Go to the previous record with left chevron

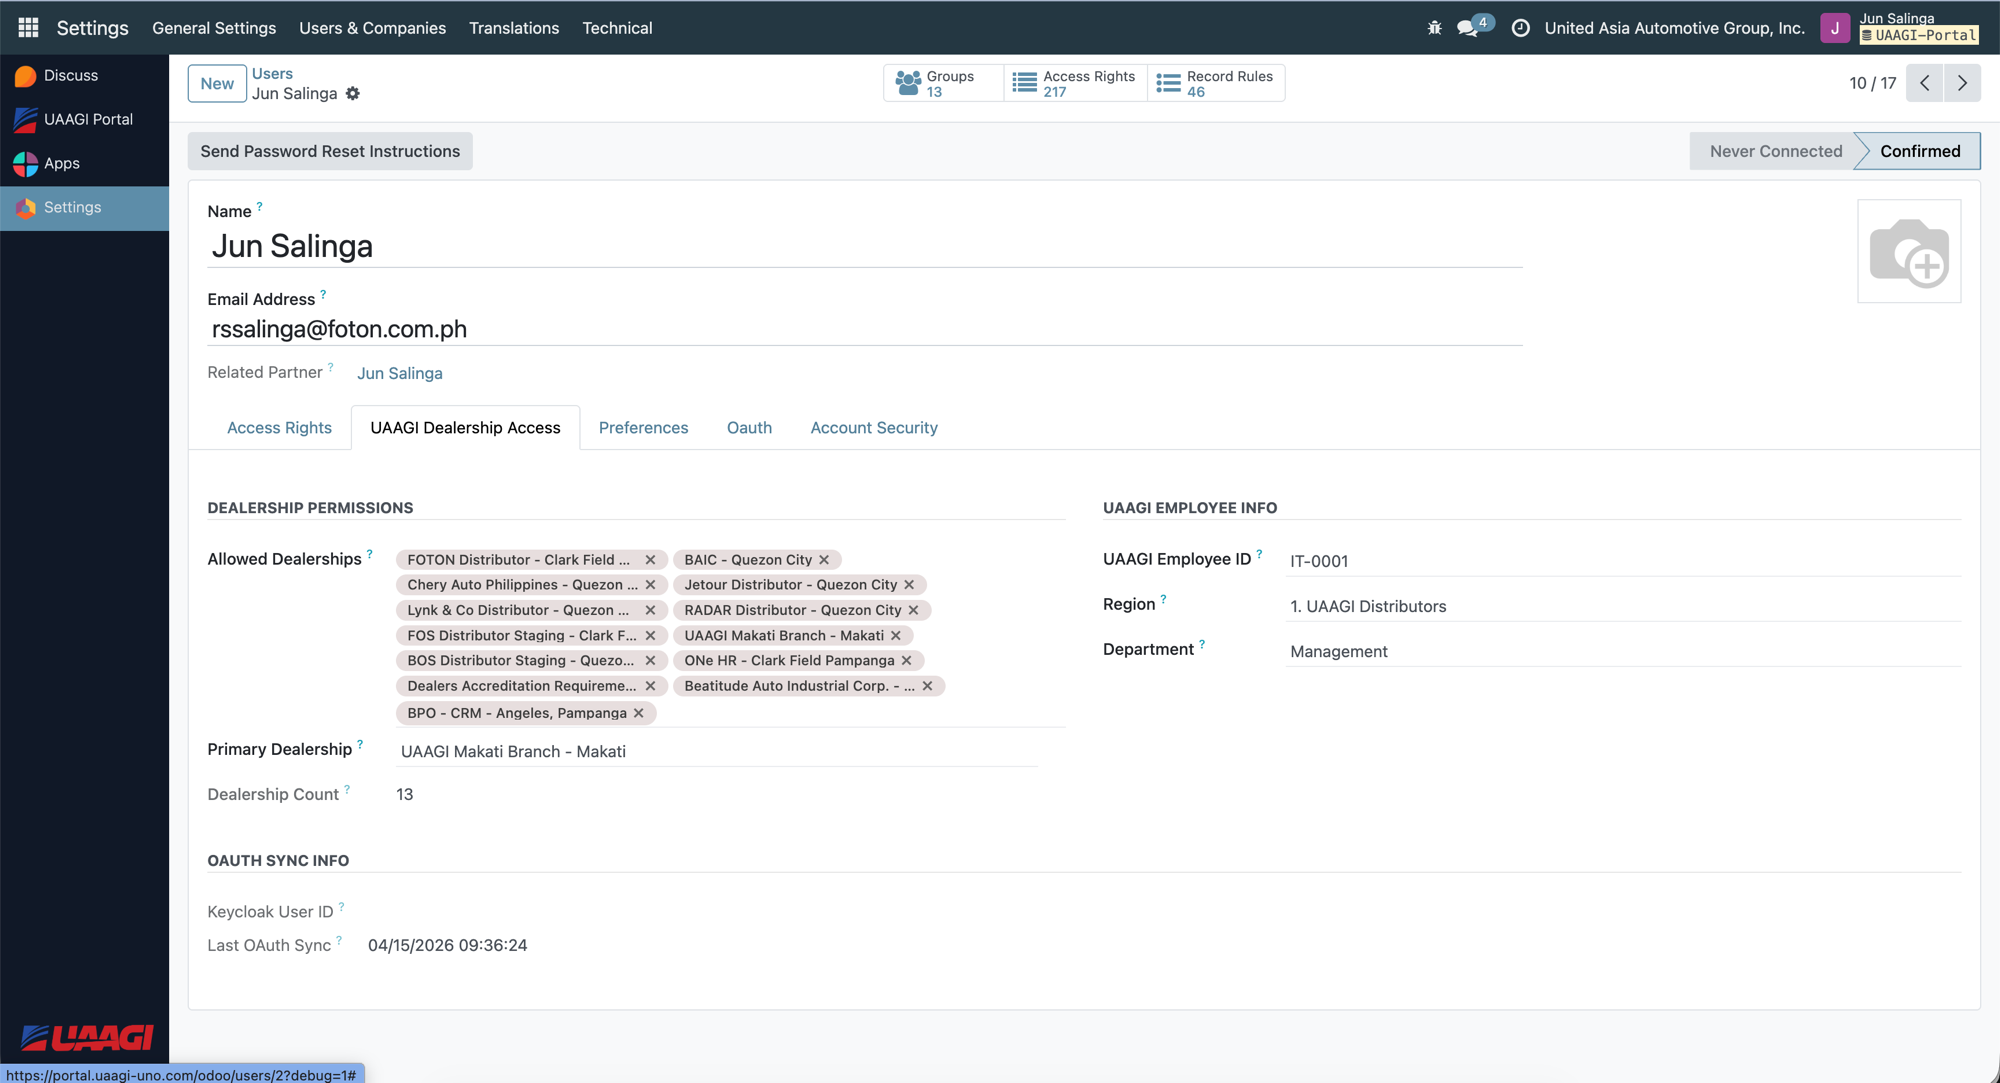pos(1923,83)
